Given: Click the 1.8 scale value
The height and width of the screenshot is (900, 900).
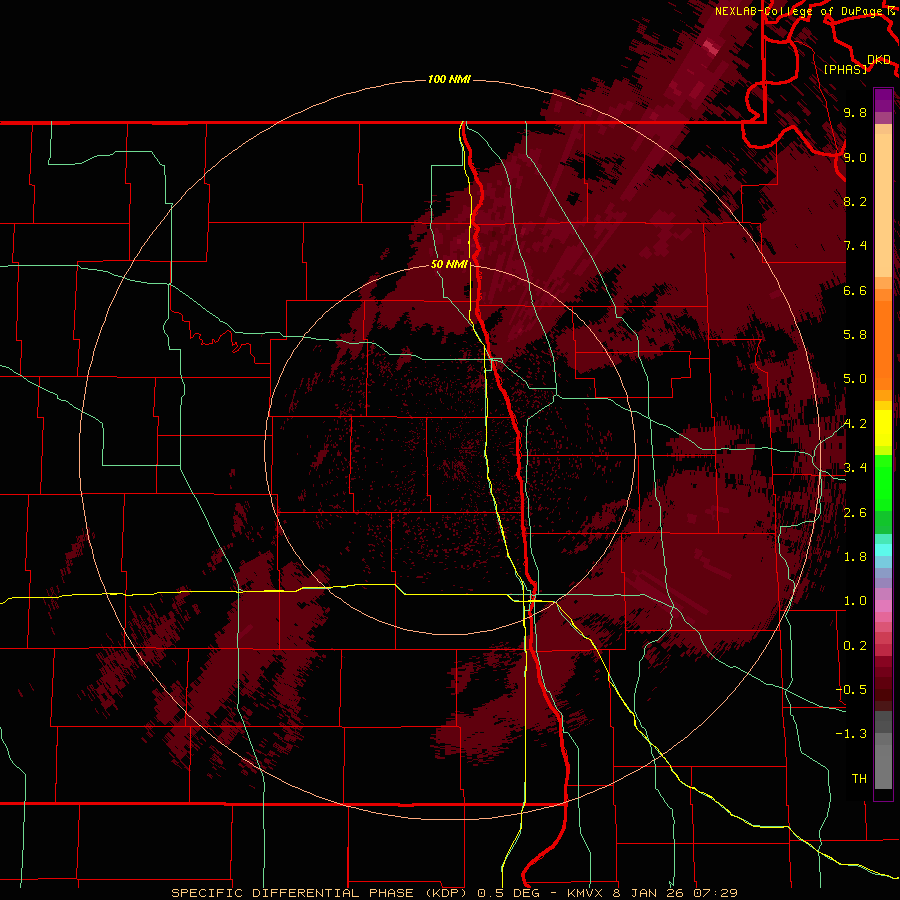Looking at the screenshot, I should pyautogui.click(x=855, y=557).
